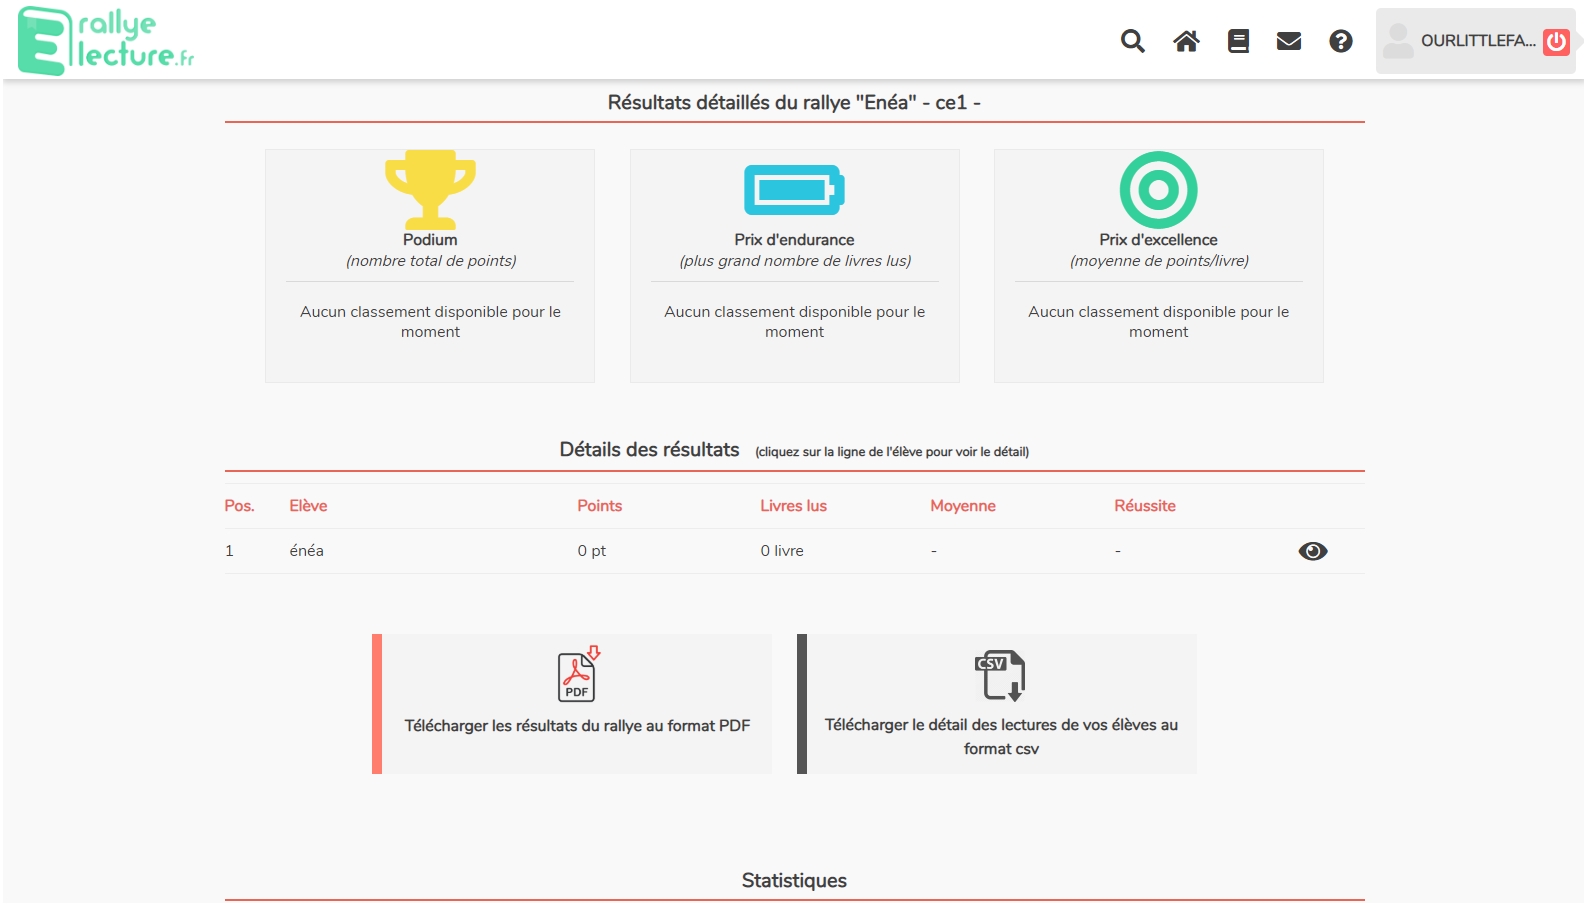1584x911 pixels.
Task: Open messages via the envelope icon
Action: coord(1289,41)
